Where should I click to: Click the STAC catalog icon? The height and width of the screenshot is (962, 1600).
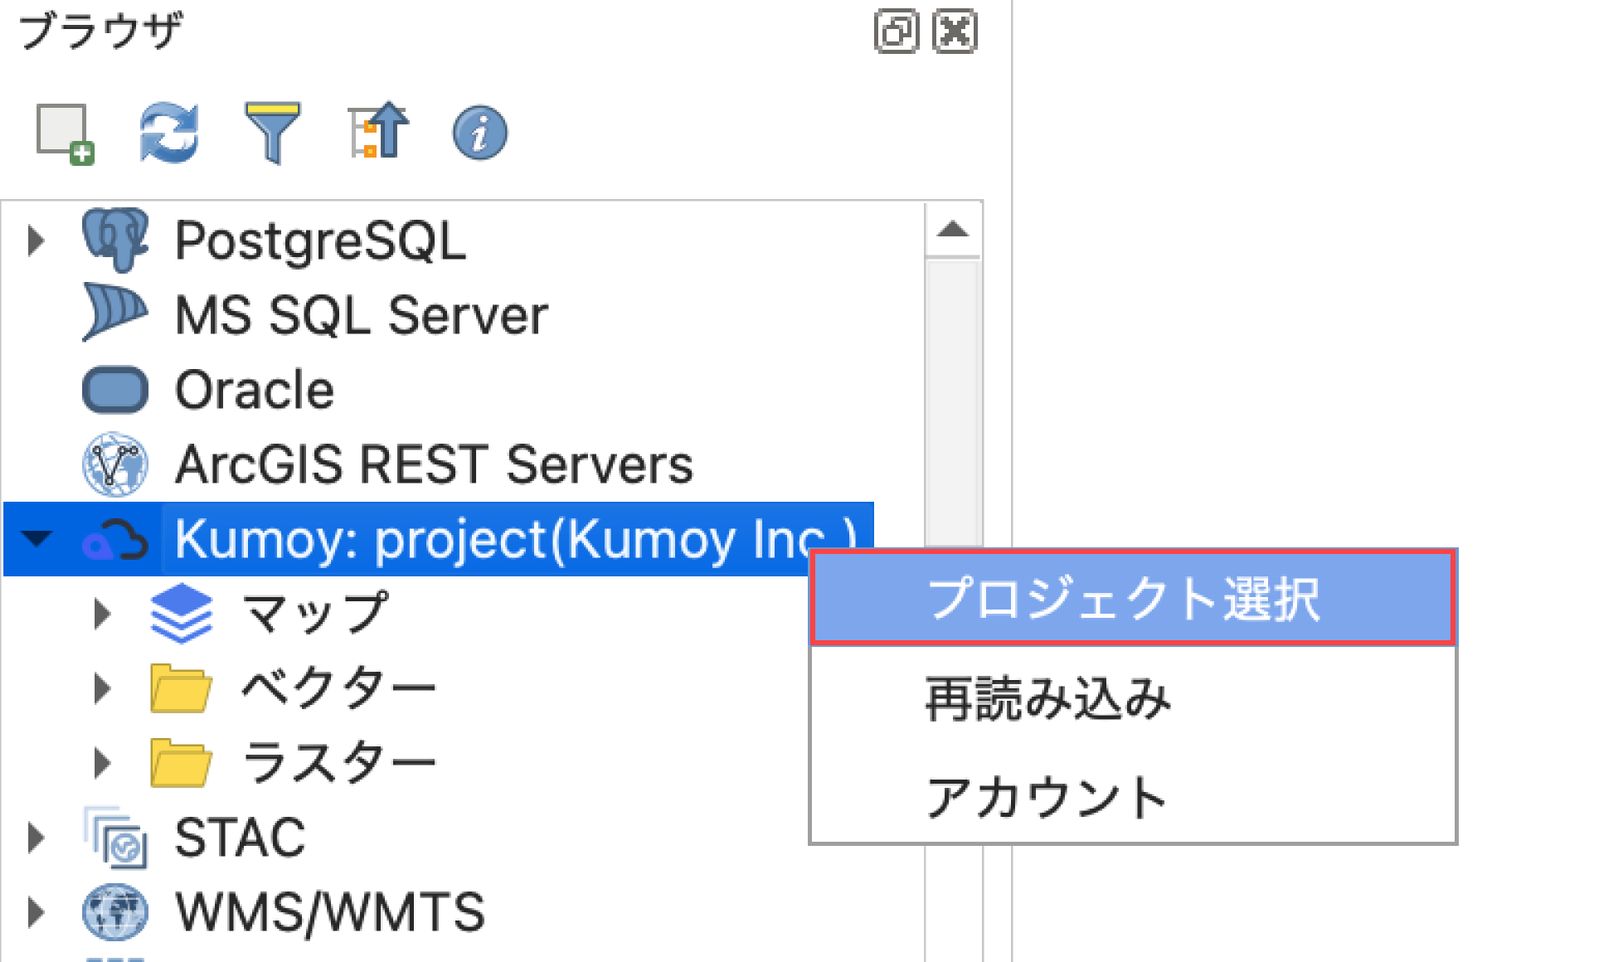115,837
